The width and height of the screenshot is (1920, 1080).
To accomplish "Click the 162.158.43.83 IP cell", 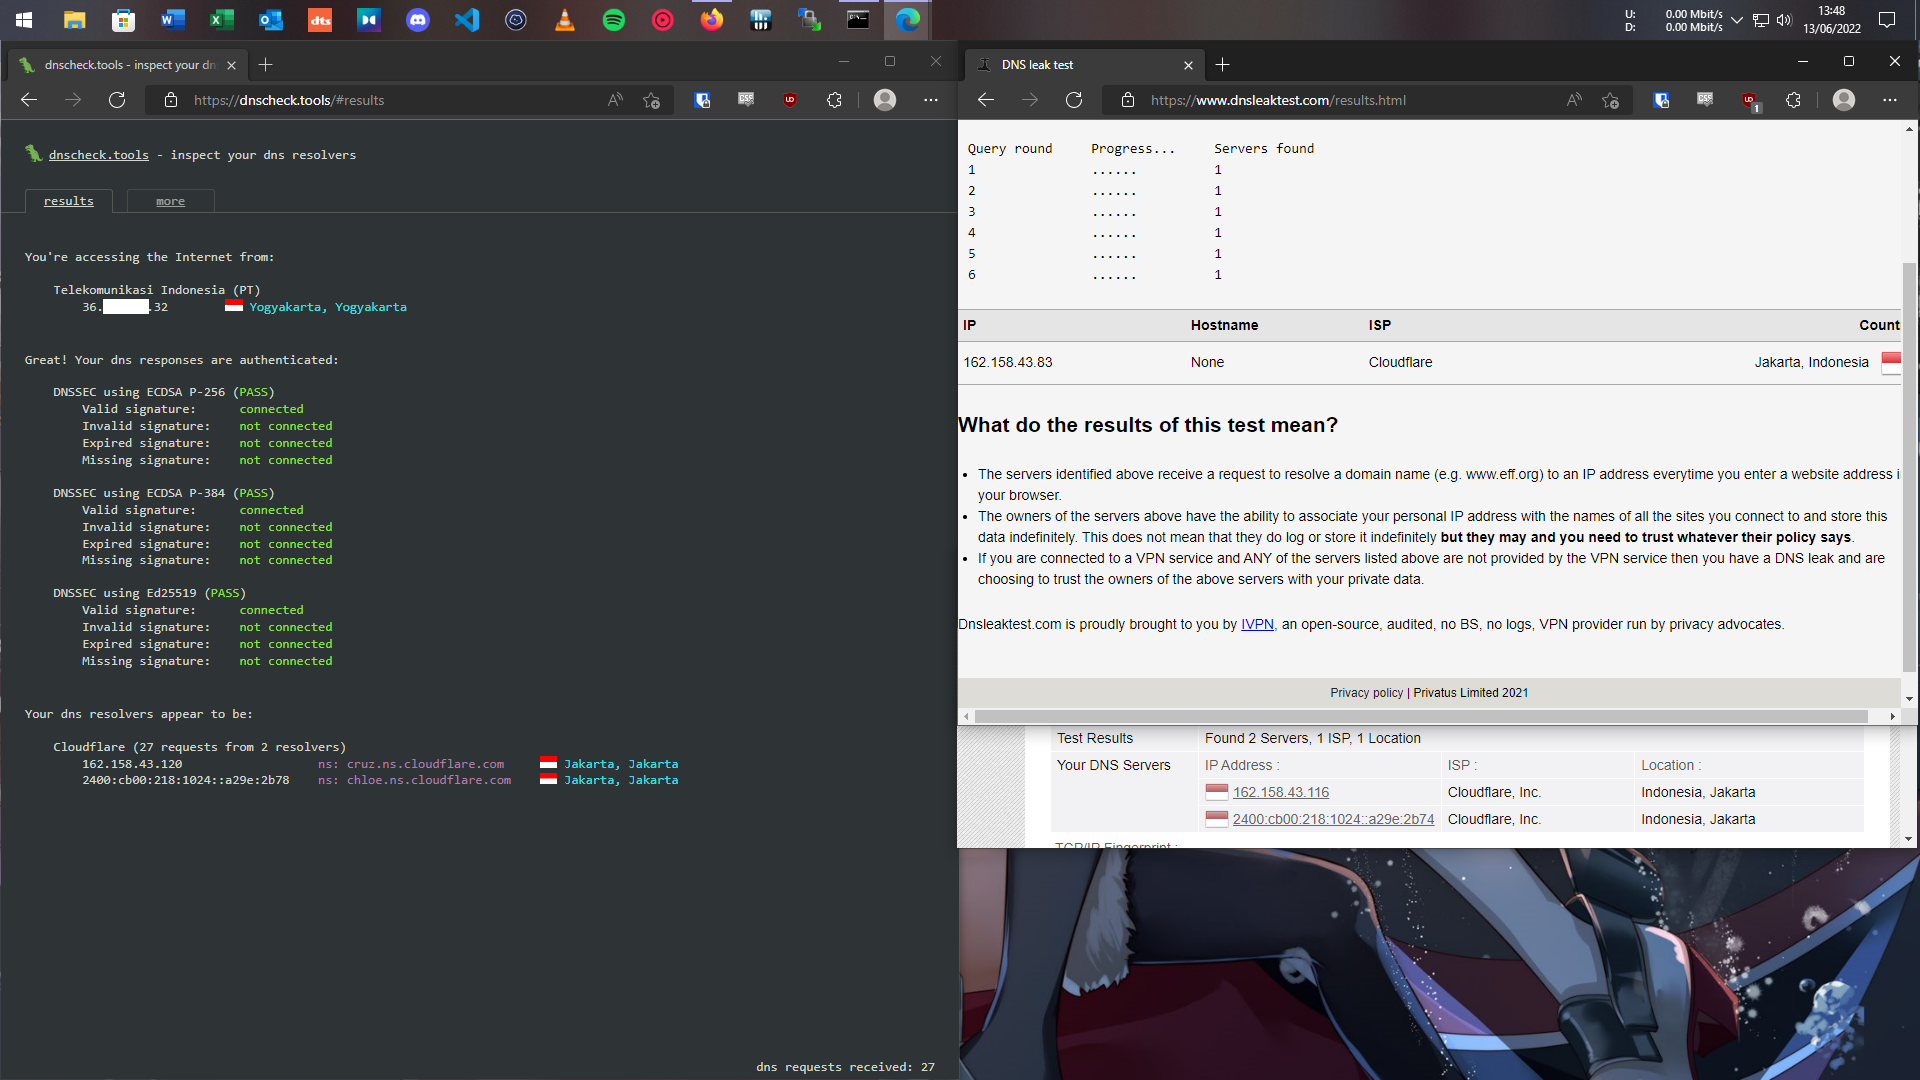I will coord(1008,362).
